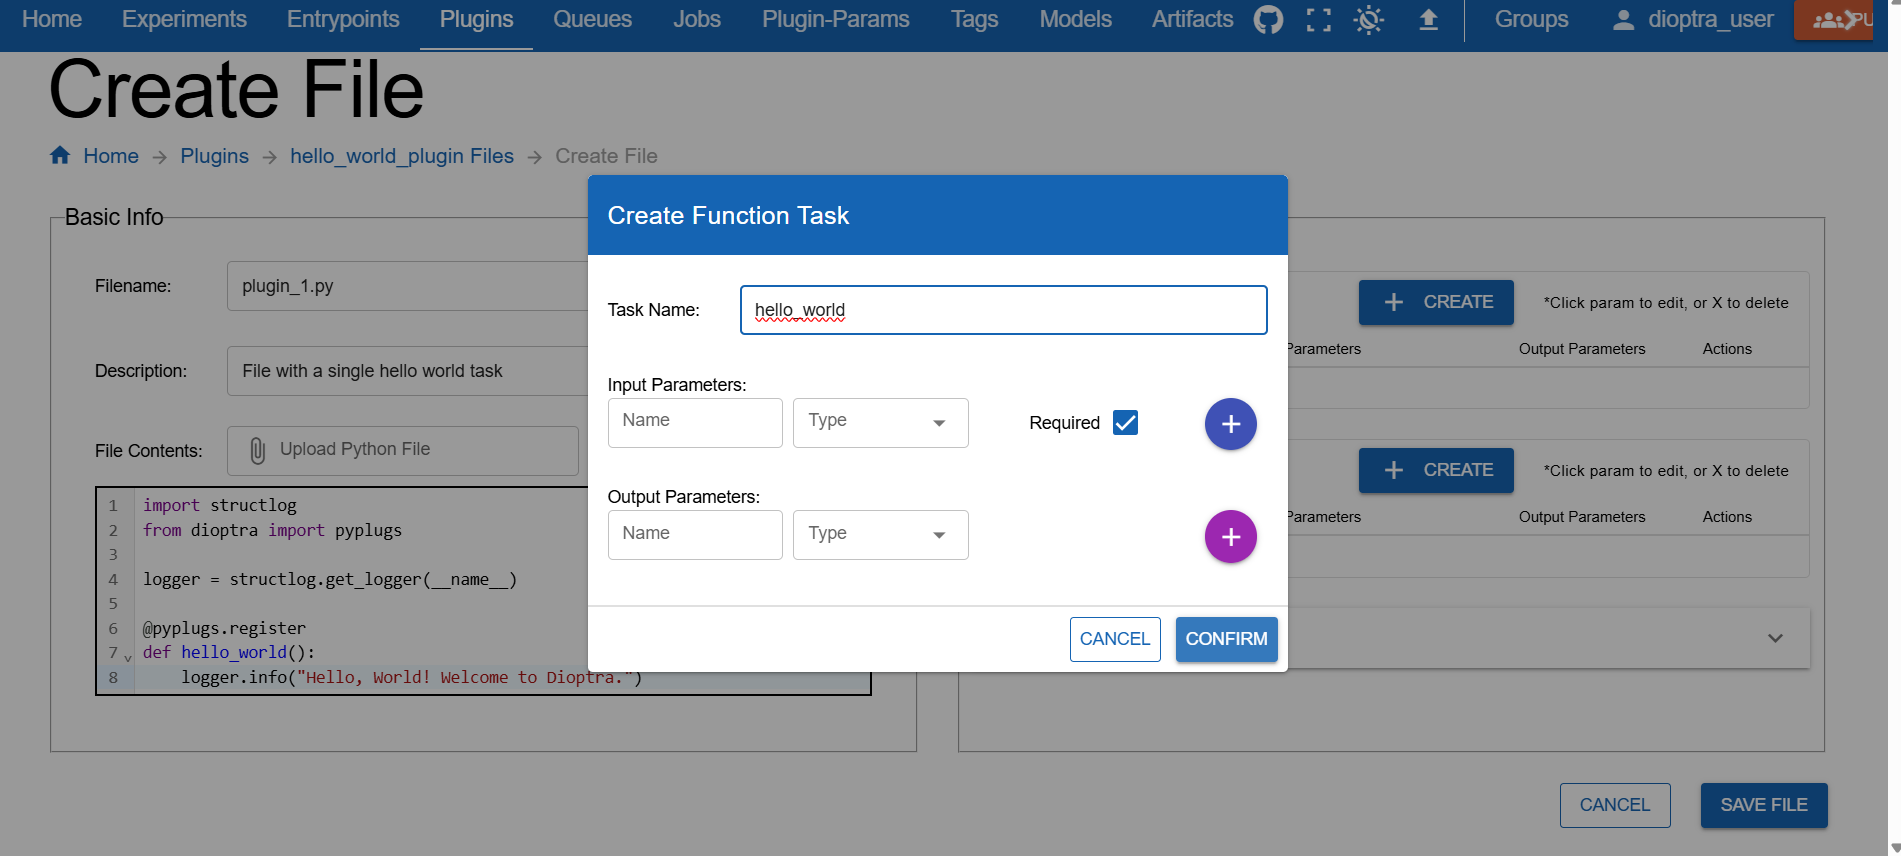
Task: Click the hello_world_plugin Files breadcrumb link
Action: [x=401, y=156]
